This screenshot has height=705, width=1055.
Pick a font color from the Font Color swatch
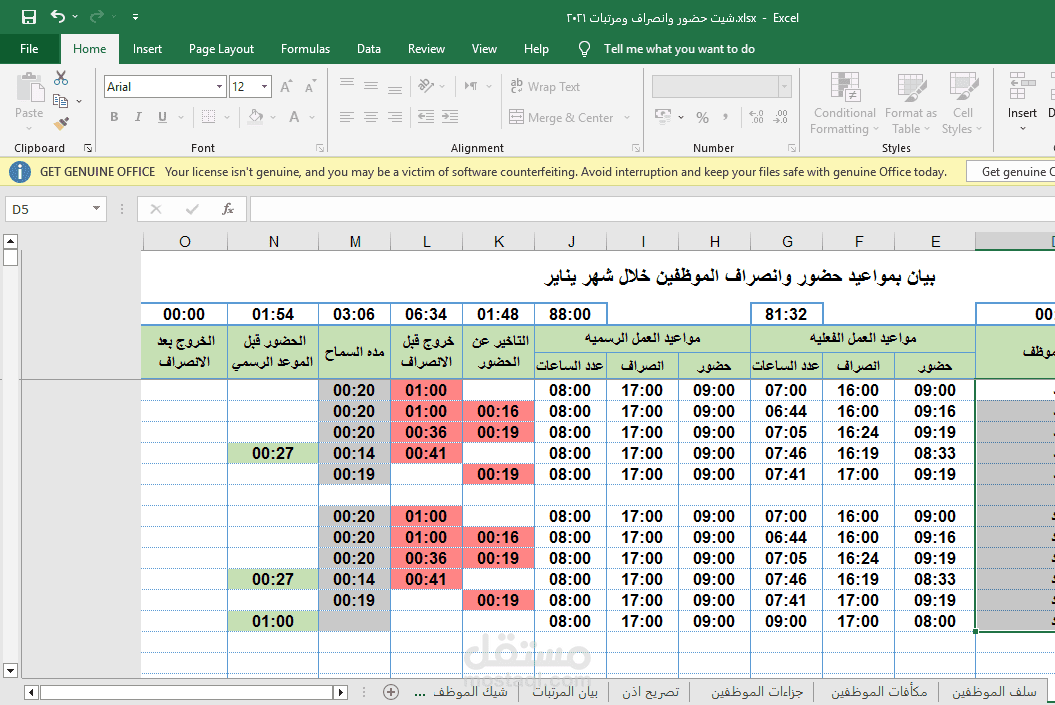pos(296,117)
